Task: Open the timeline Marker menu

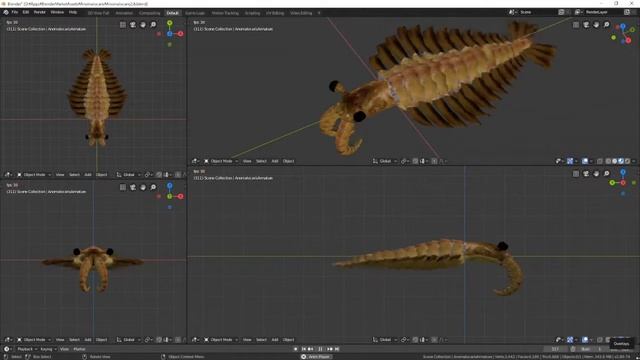Action: point(79,349)
